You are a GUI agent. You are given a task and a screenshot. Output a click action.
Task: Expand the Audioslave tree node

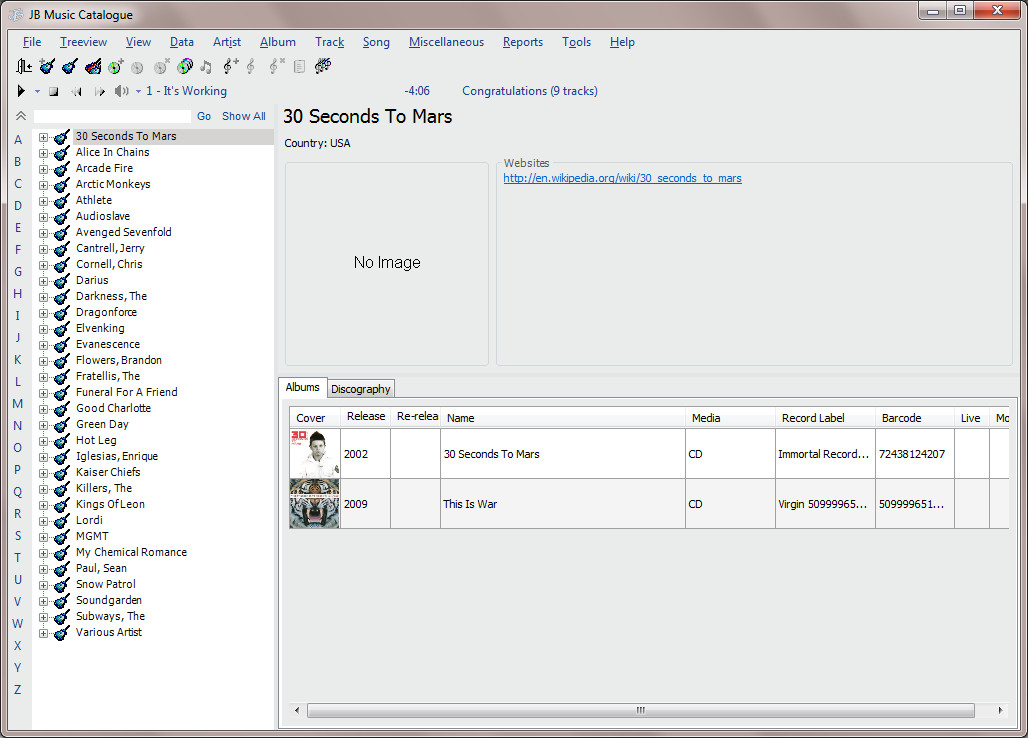(x=43, y=217)
